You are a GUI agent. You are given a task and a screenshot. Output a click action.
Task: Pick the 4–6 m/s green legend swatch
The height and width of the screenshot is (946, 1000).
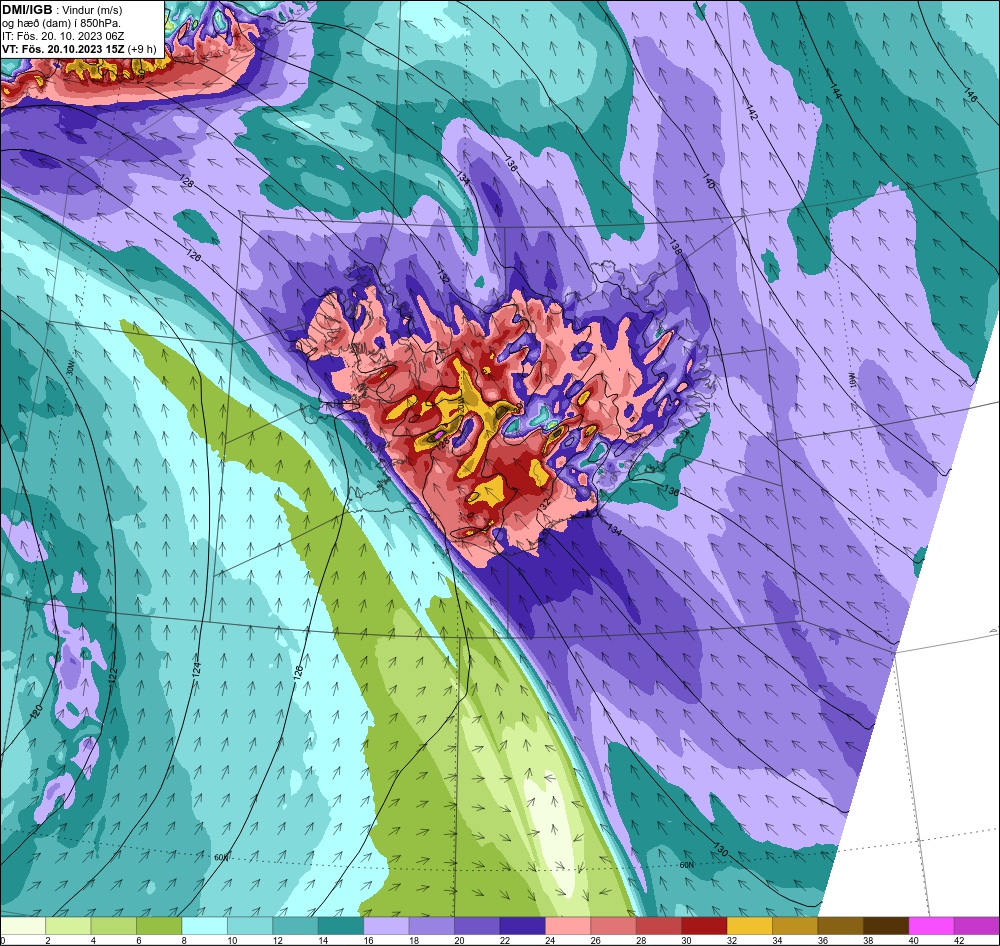(114, 926)
